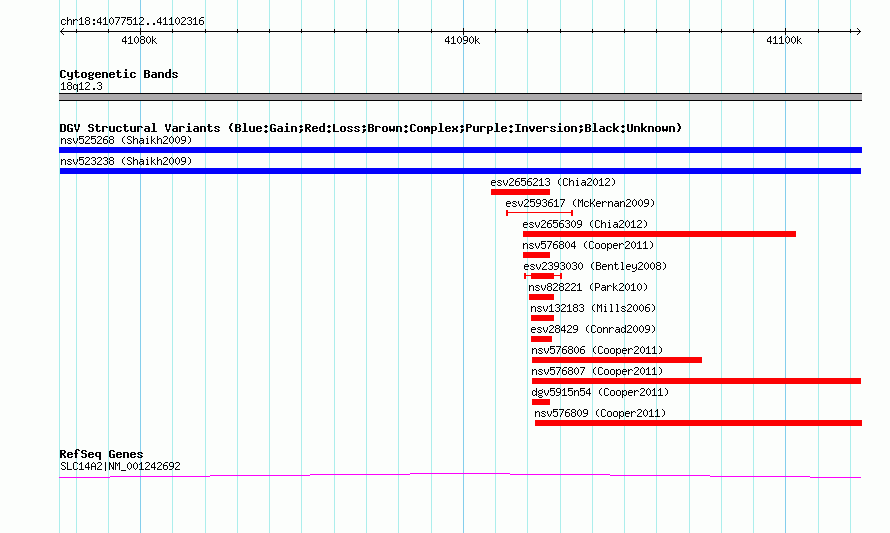Click the chr18:41077512..41102316 coordinate text
The width and height of the screenshot is (890, 533).
click(132, 22)
